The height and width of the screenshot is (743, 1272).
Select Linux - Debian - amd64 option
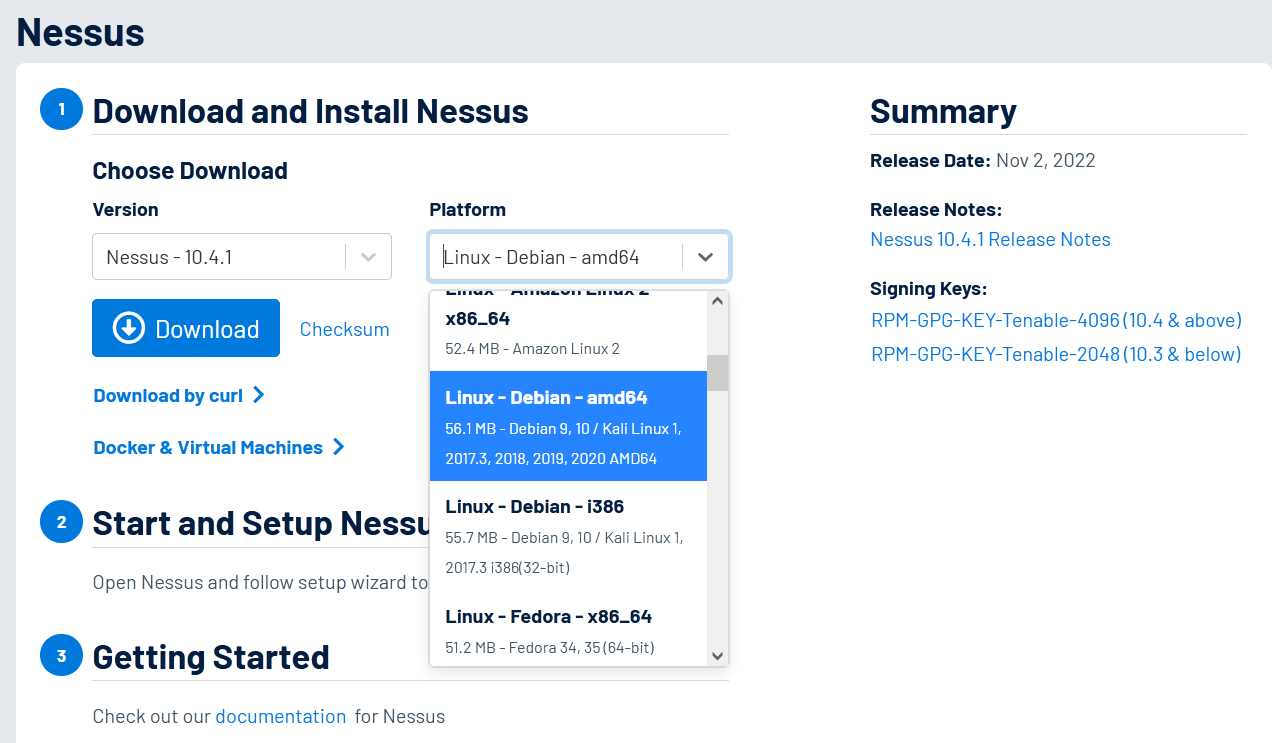point(568,427)
